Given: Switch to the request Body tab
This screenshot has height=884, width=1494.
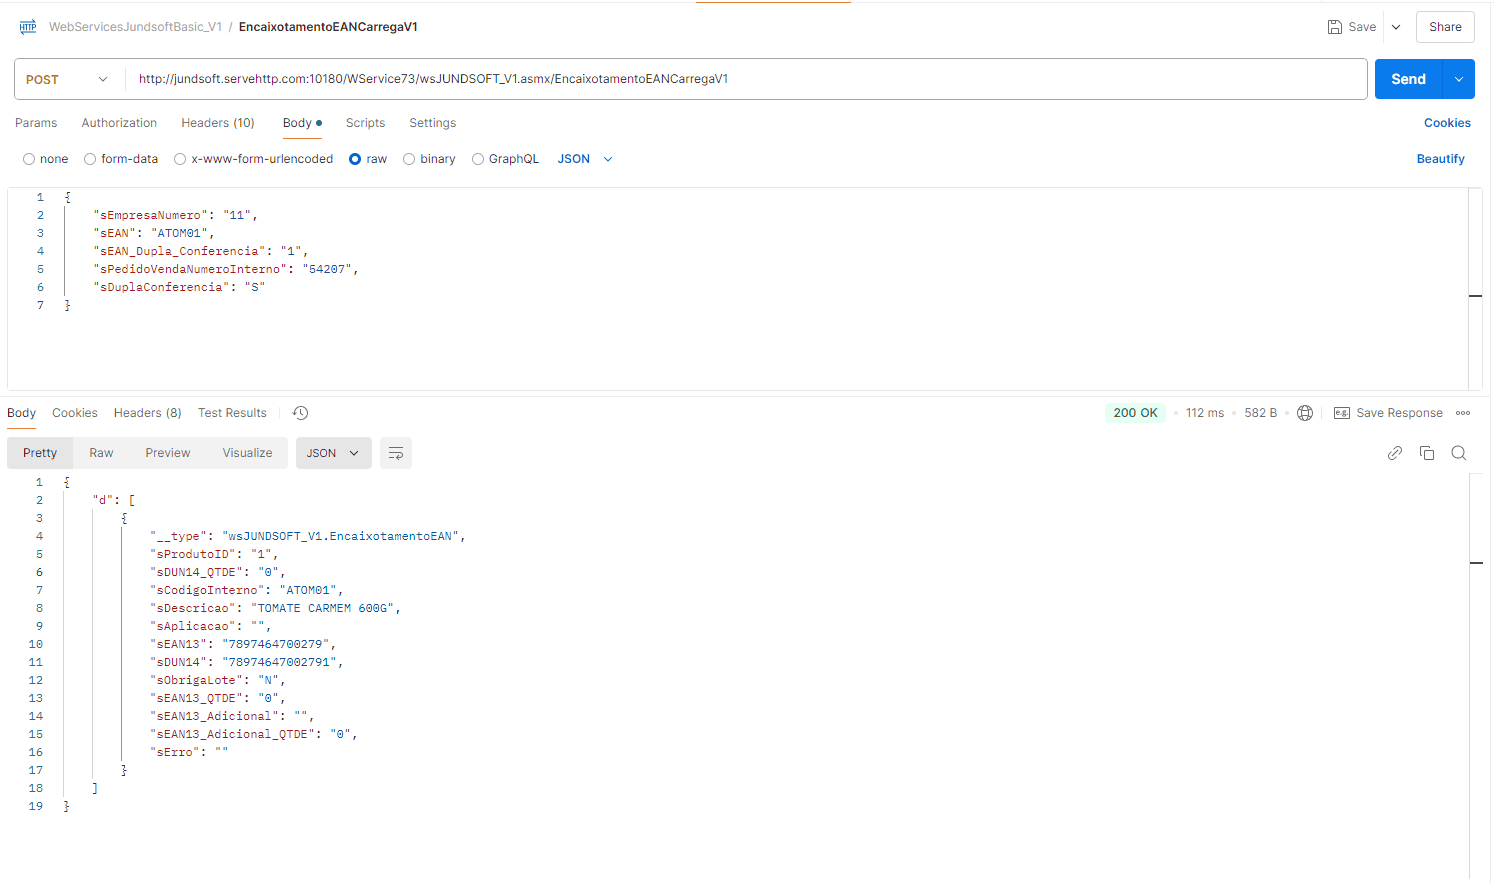Looking at the screenshot, I should [x=302, y=123].
